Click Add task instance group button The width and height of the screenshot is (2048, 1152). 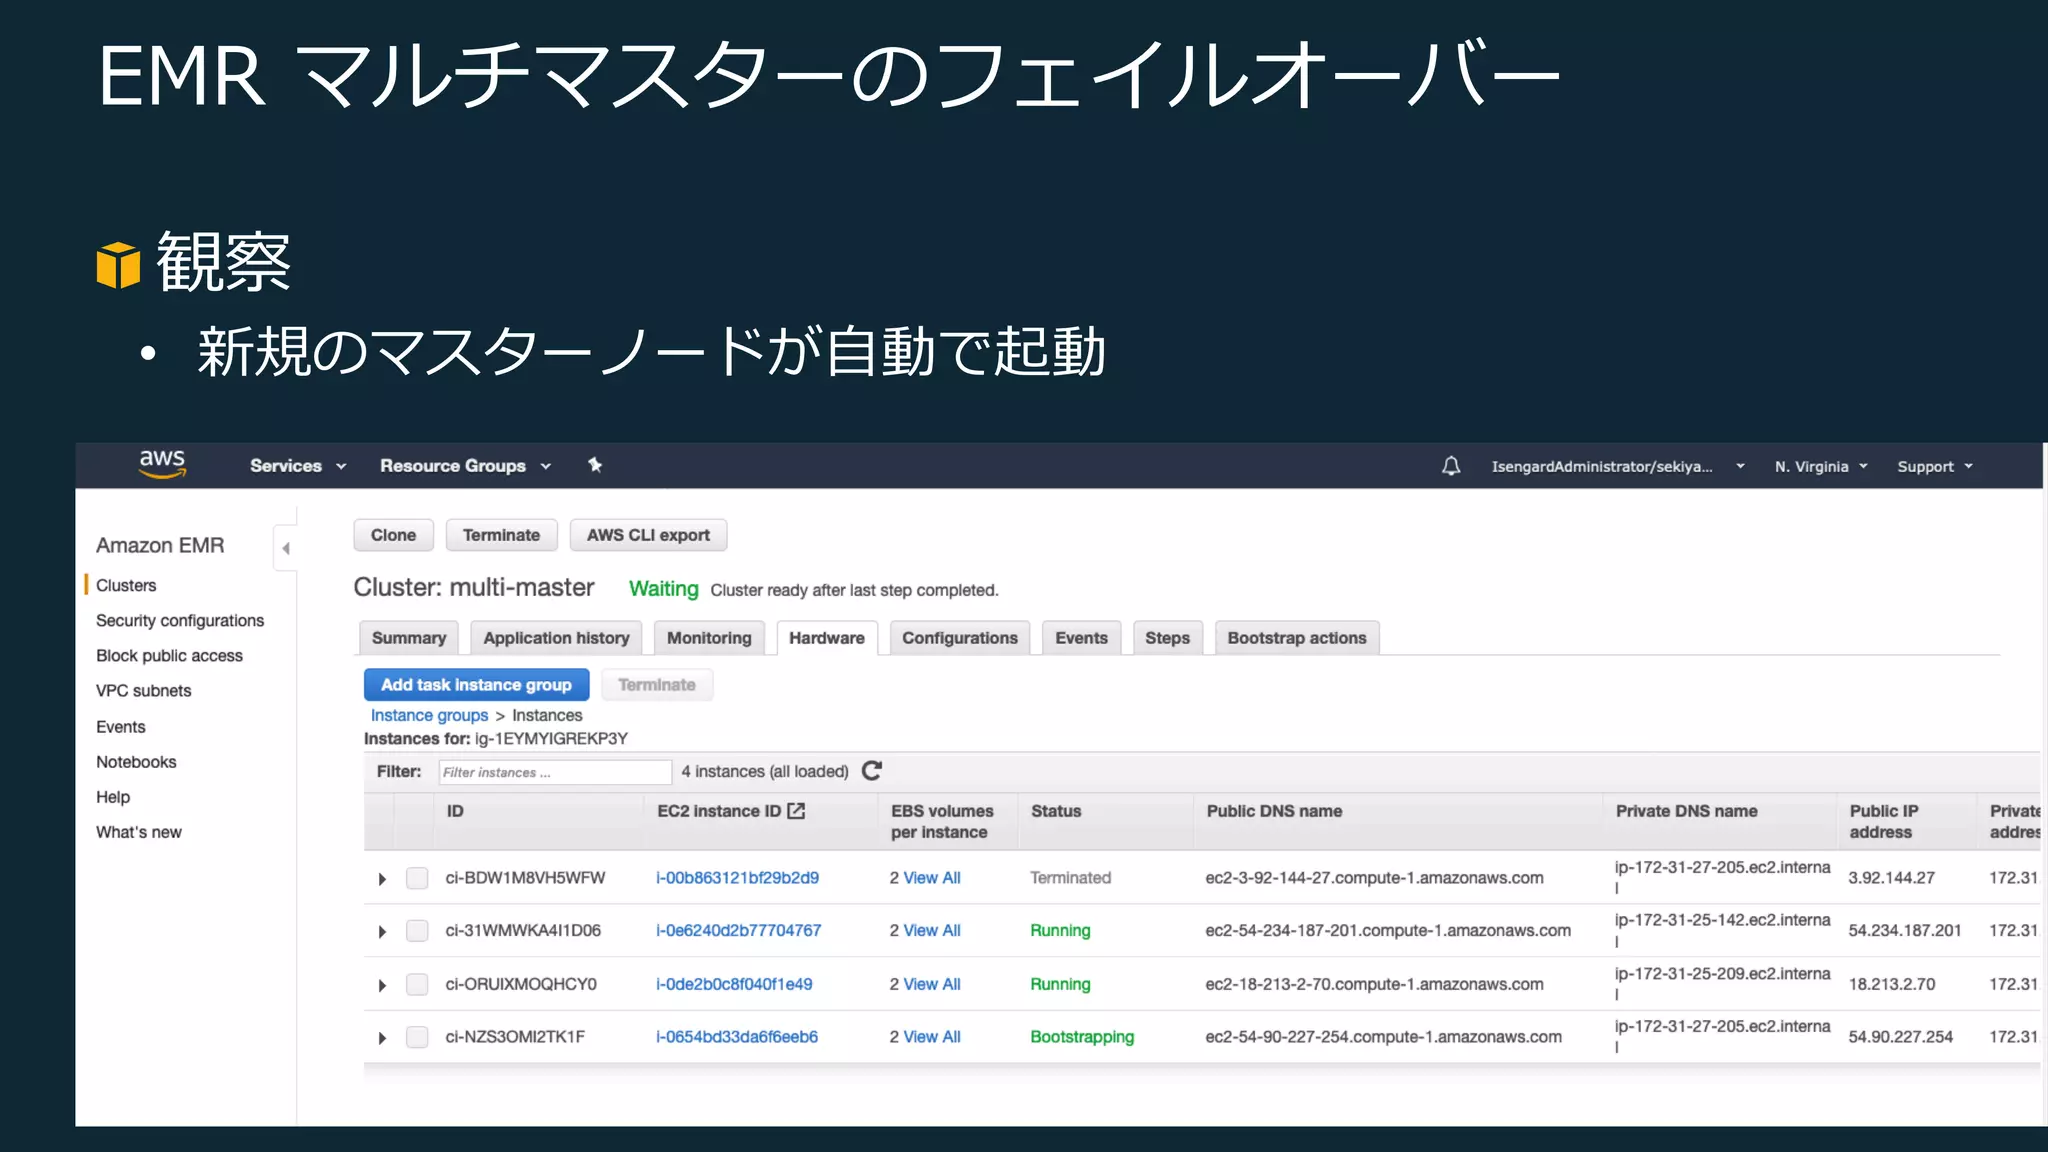[x=476, y=685]
